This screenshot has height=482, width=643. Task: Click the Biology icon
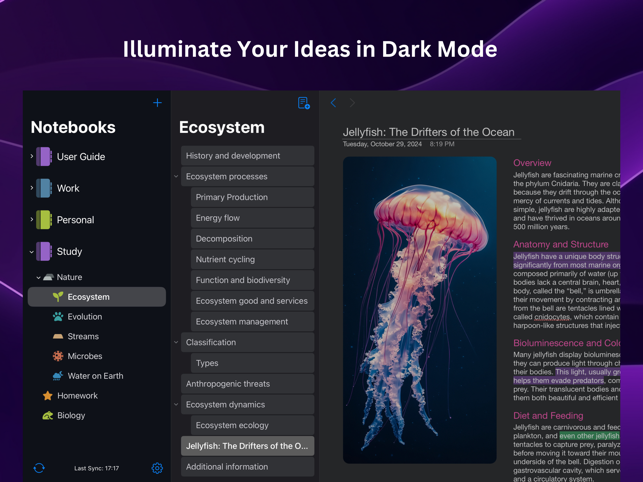(x=48, y=415)
